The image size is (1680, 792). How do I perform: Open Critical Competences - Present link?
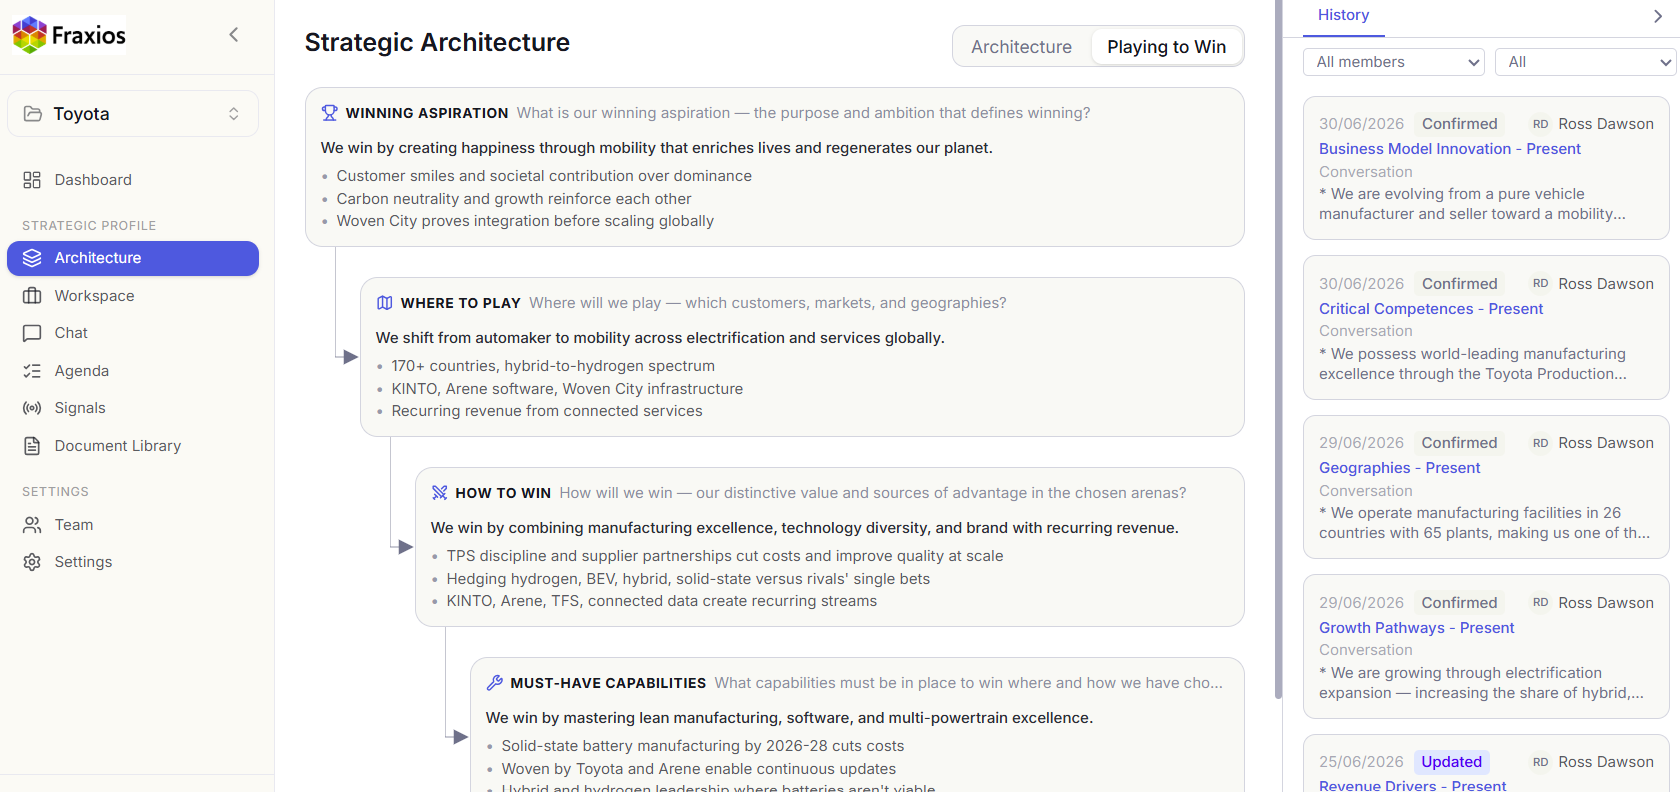tap(1431, 309)
